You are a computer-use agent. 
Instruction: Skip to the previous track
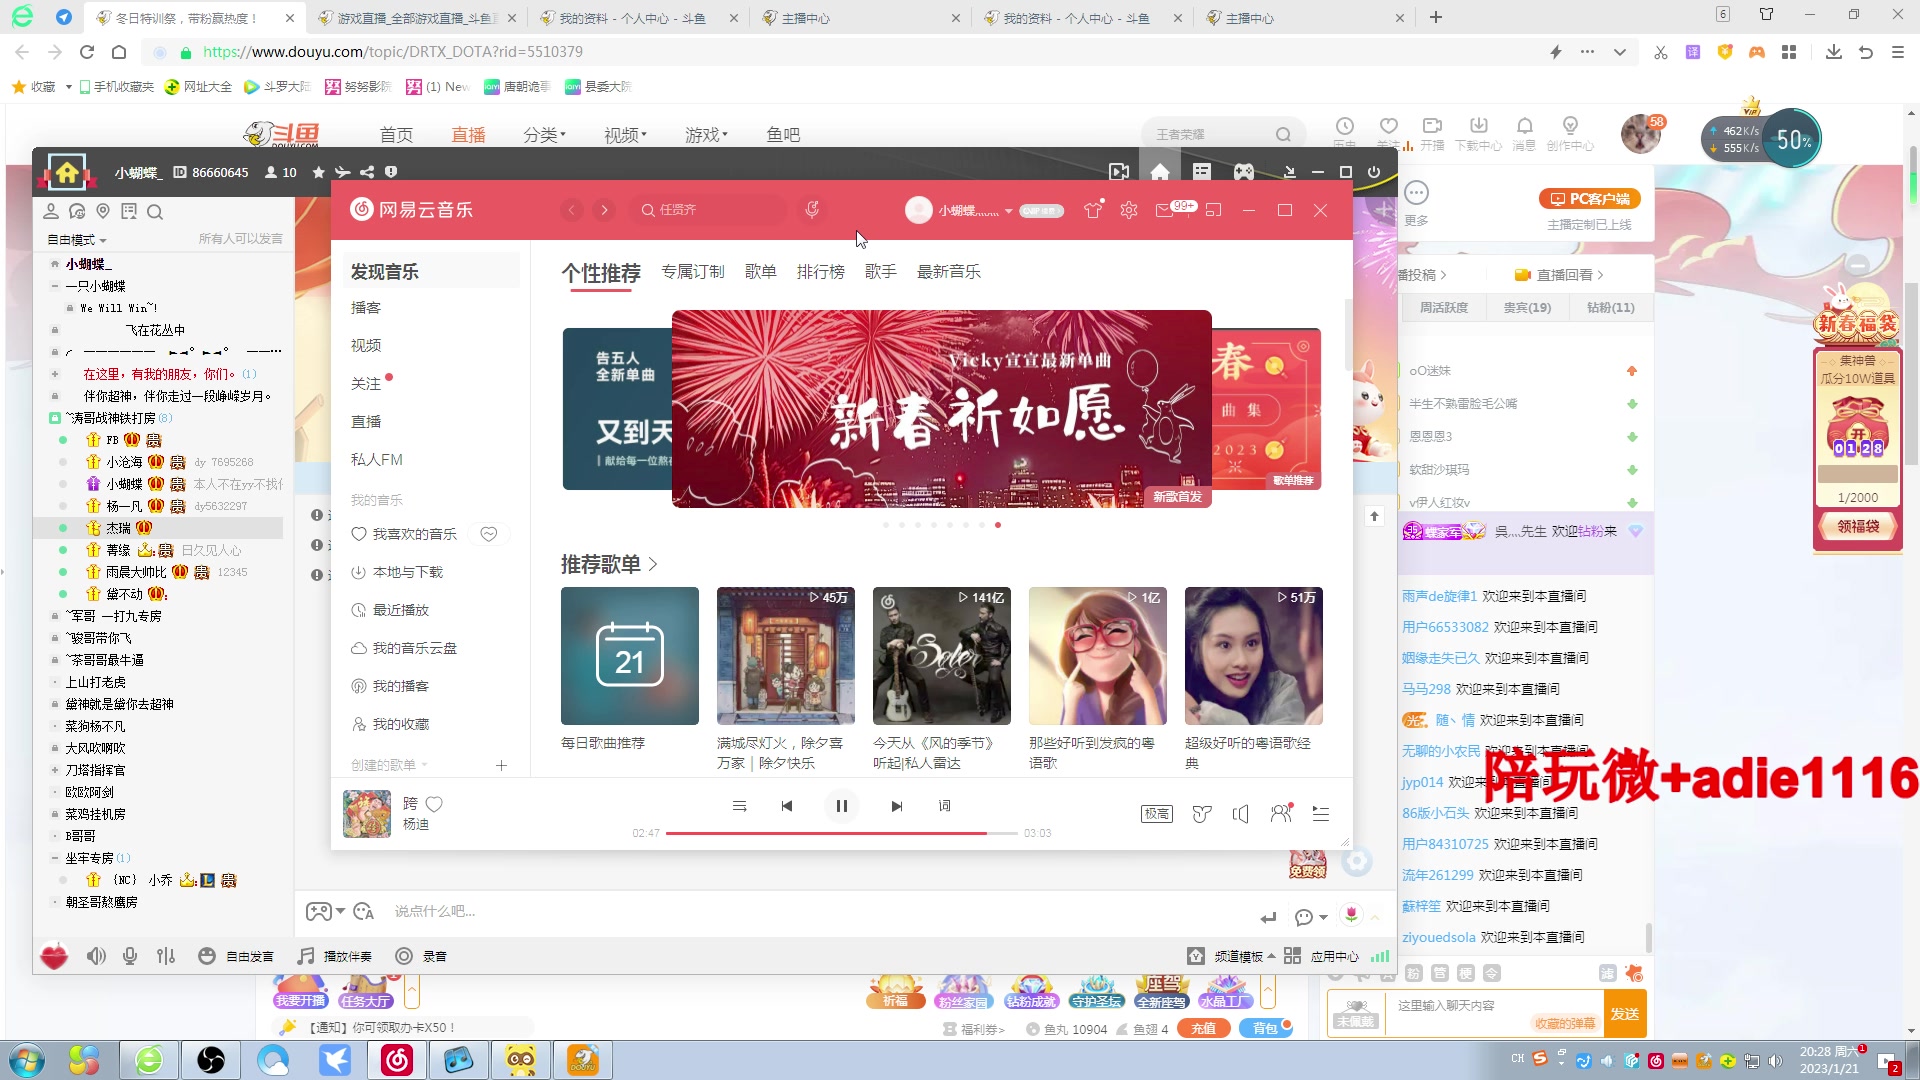point(787,806)
